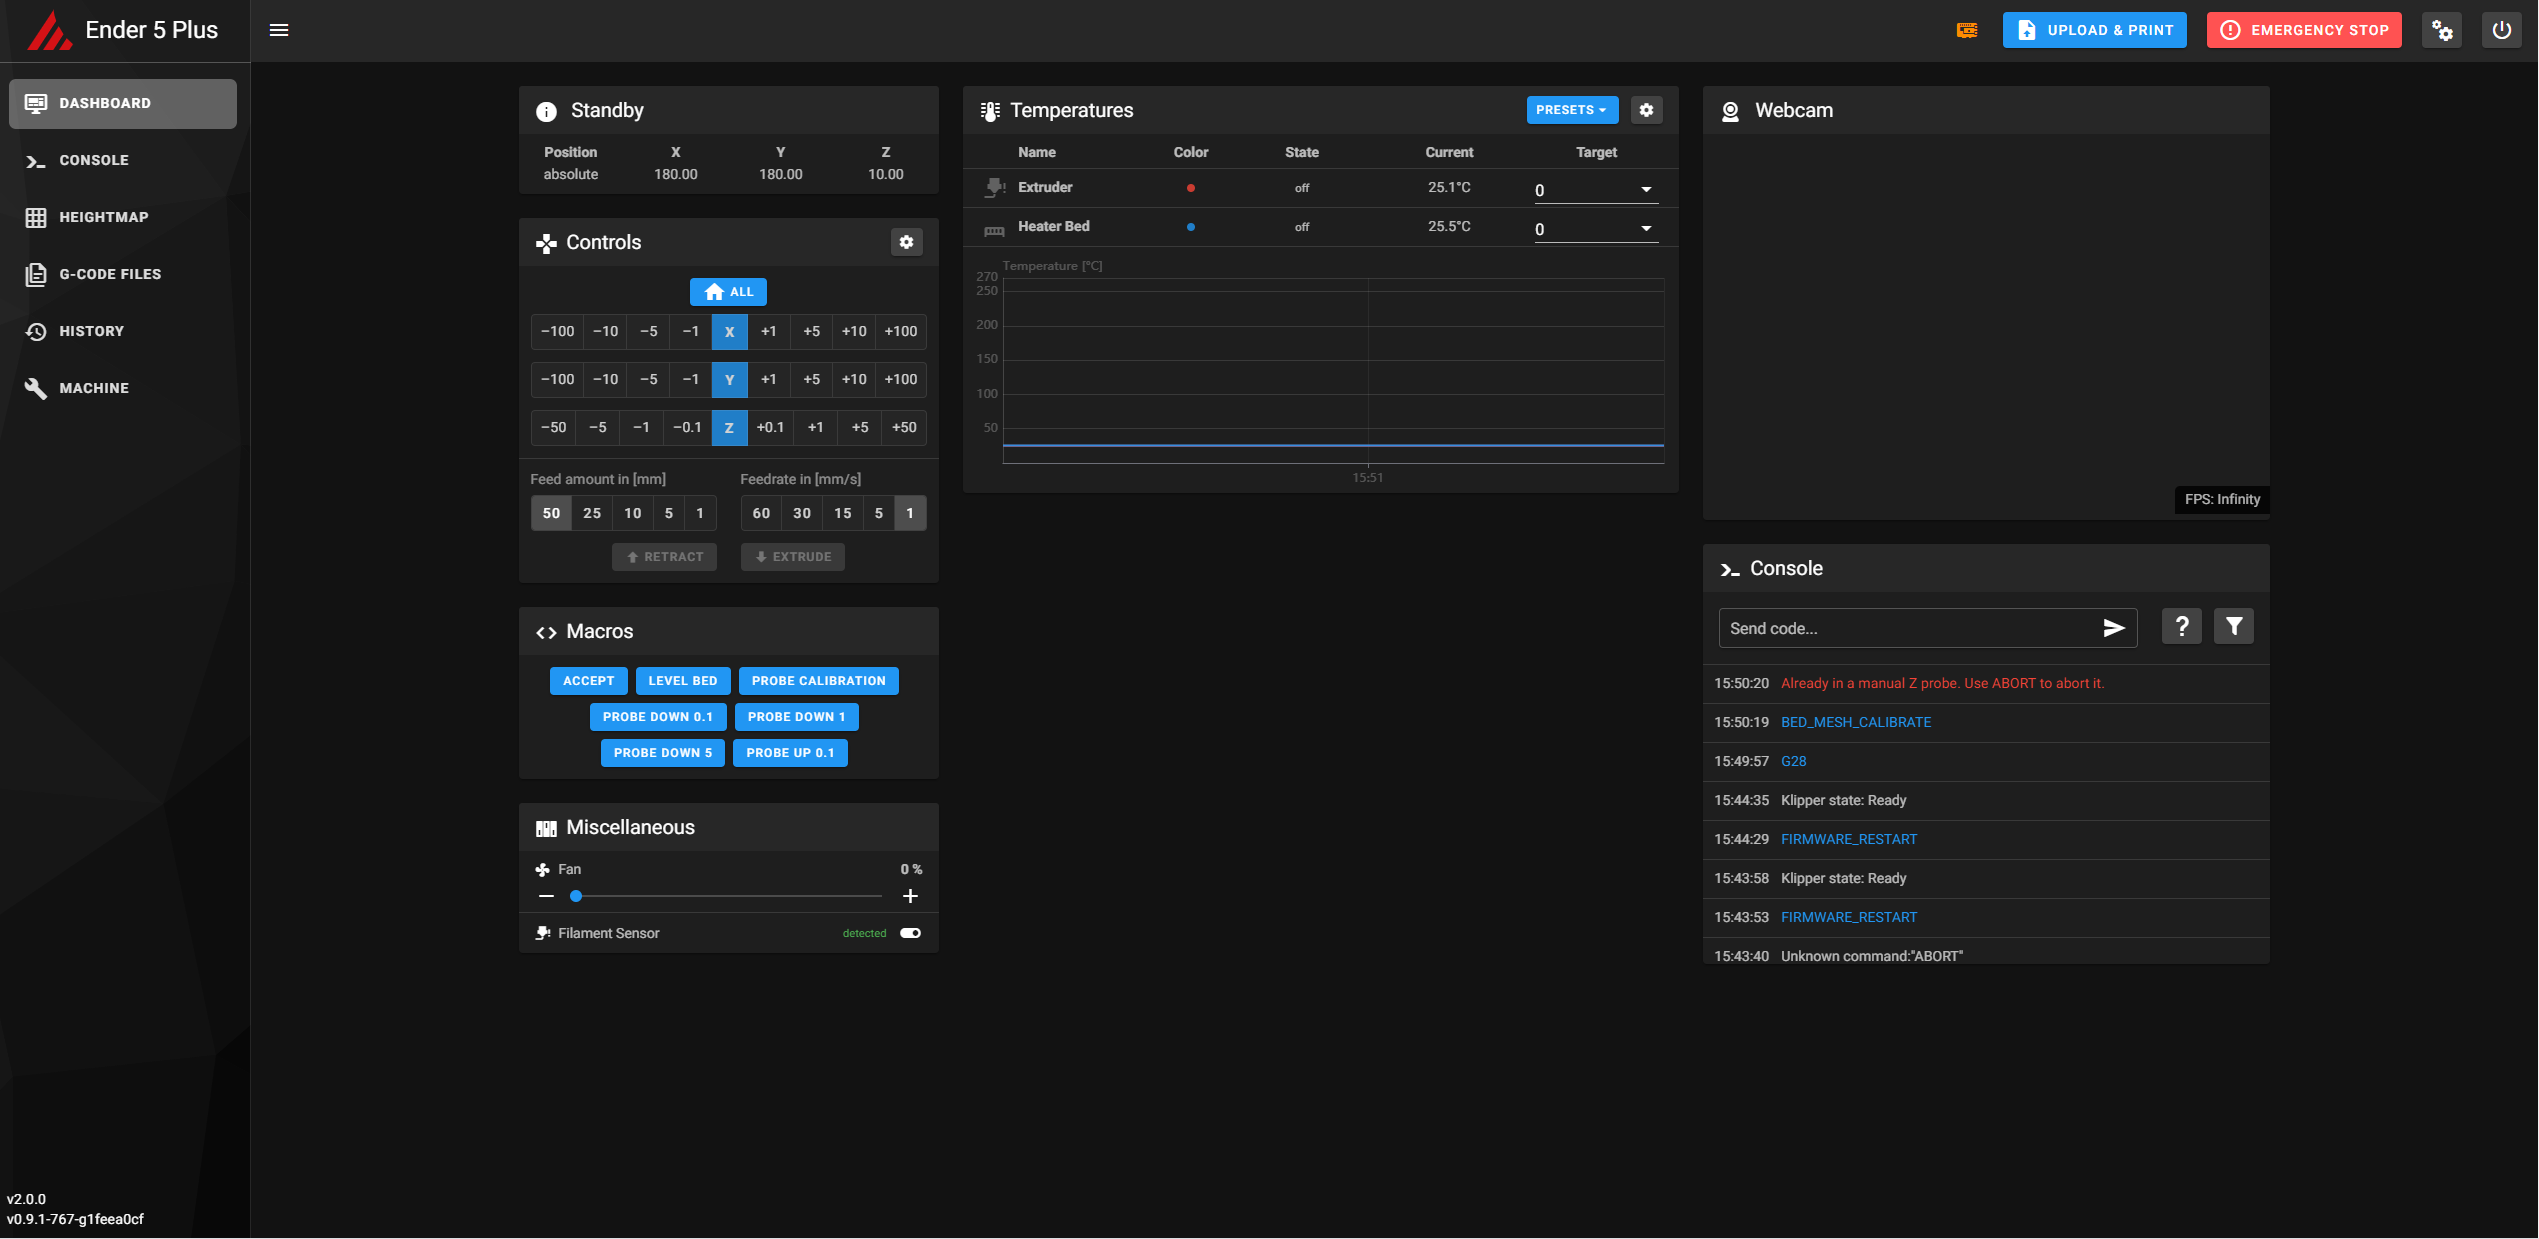This screenshot has height=1239, width=2539.
Task: Click the console filter icon
Action: 2233,626
